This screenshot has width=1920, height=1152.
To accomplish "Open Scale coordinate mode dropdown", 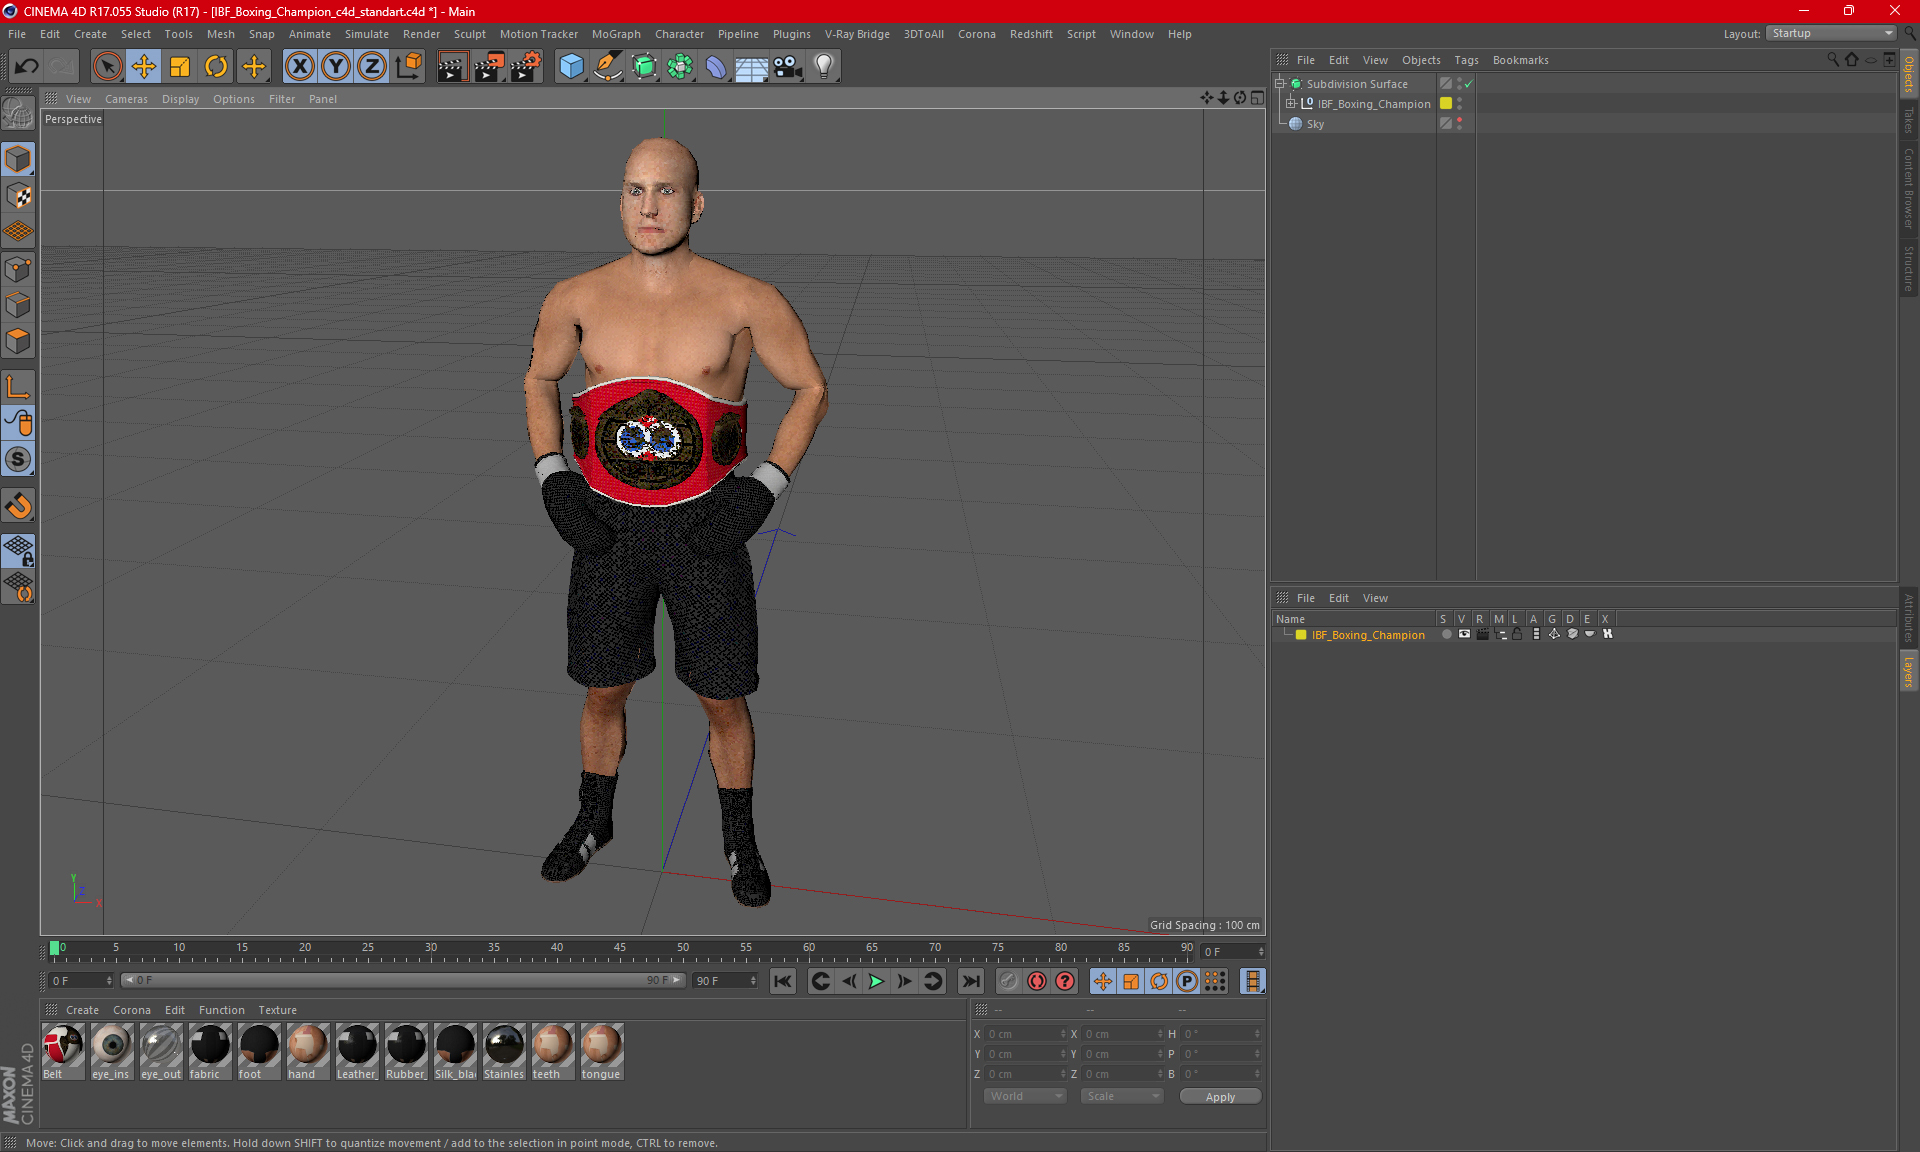I will [1123, 1096].
